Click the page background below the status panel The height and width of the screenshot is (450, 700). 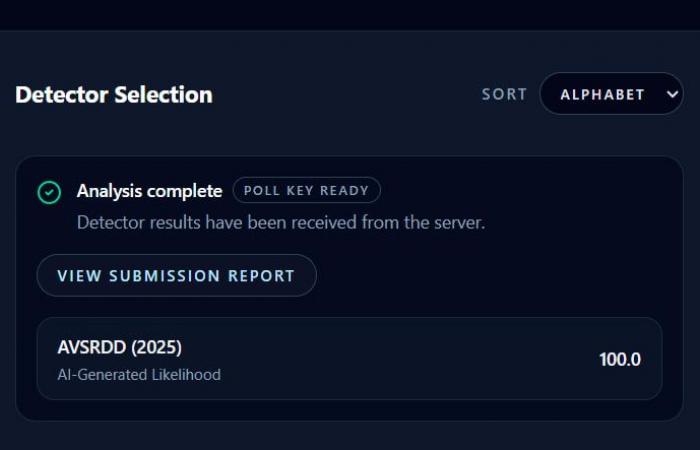(350, 436)
